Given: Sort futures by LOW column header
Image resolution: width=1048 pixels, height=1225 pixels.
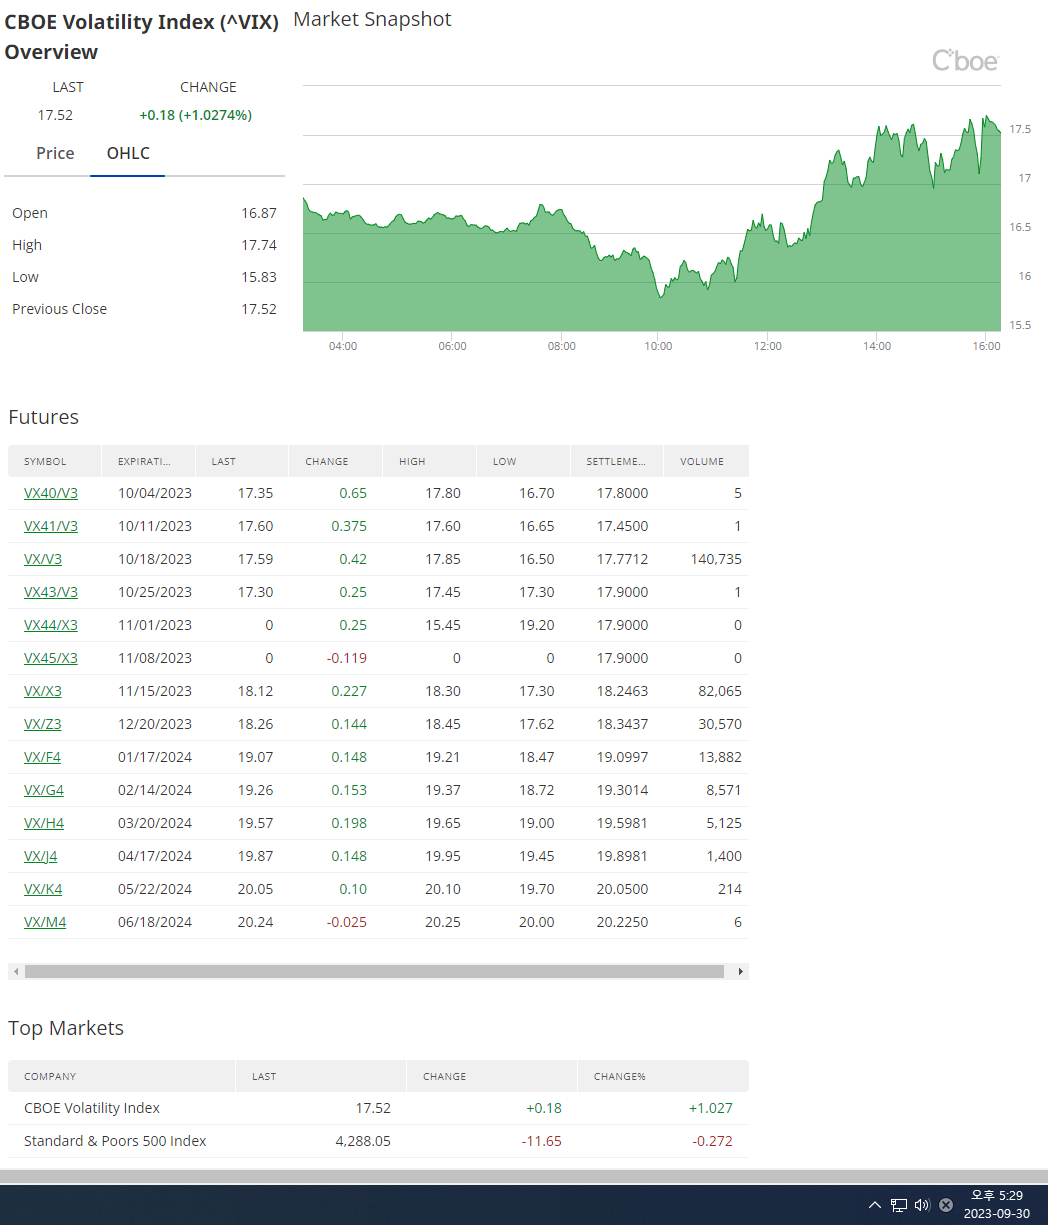Looking at the screenshot, I should coord(523,461).
